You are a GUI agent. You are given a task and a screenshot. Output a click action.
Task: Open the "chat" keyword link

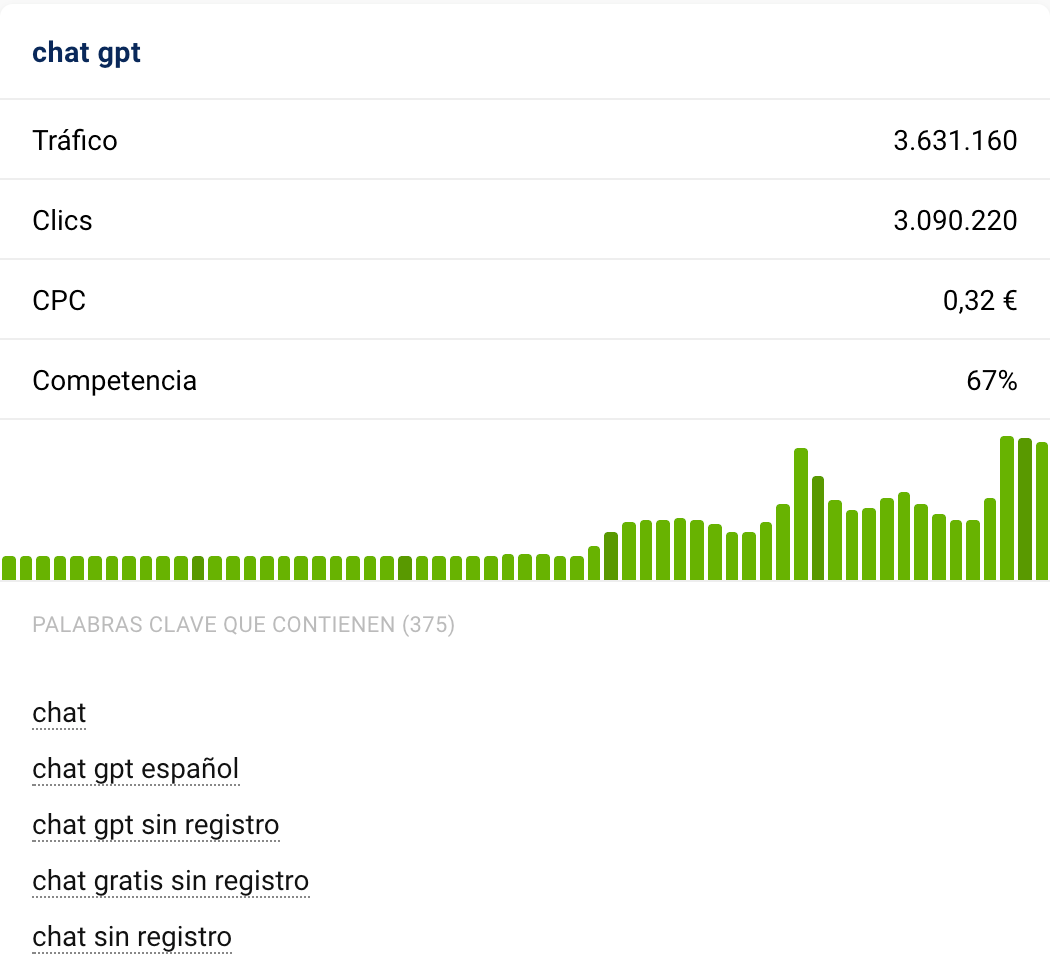59,713
